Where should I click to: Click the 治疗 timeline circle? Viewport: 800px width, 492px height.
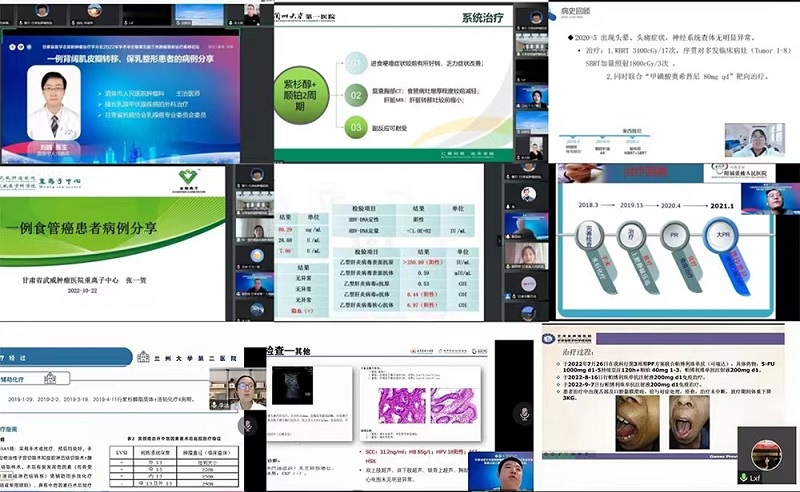632,236
